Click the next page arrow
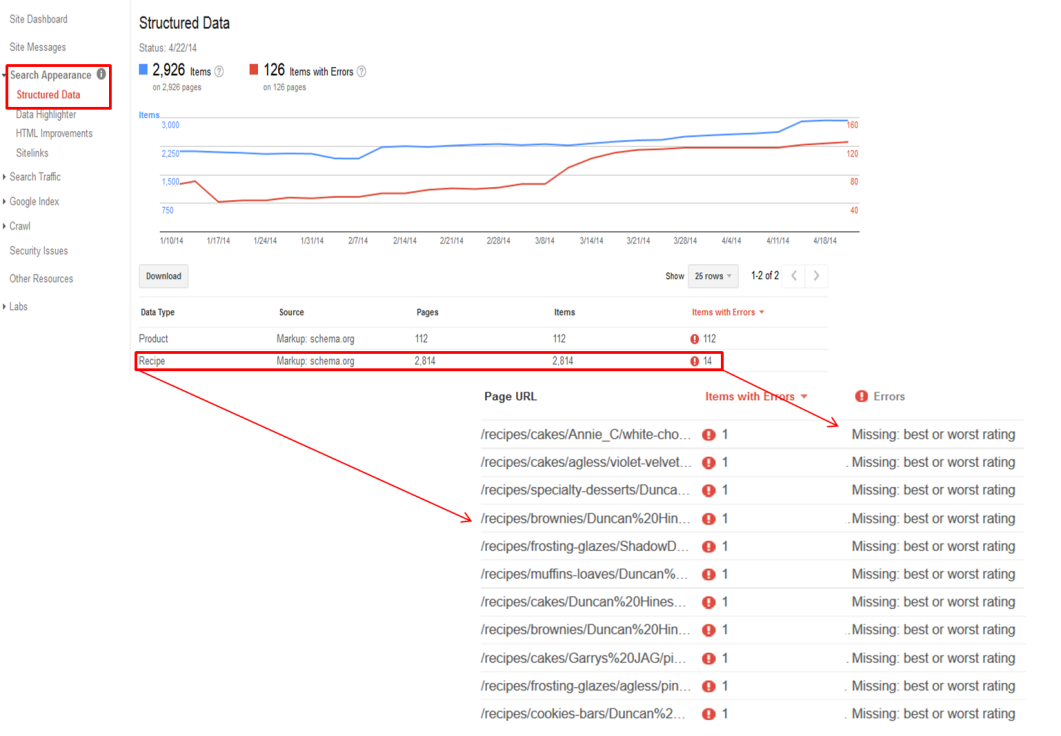 pos(817,276)
